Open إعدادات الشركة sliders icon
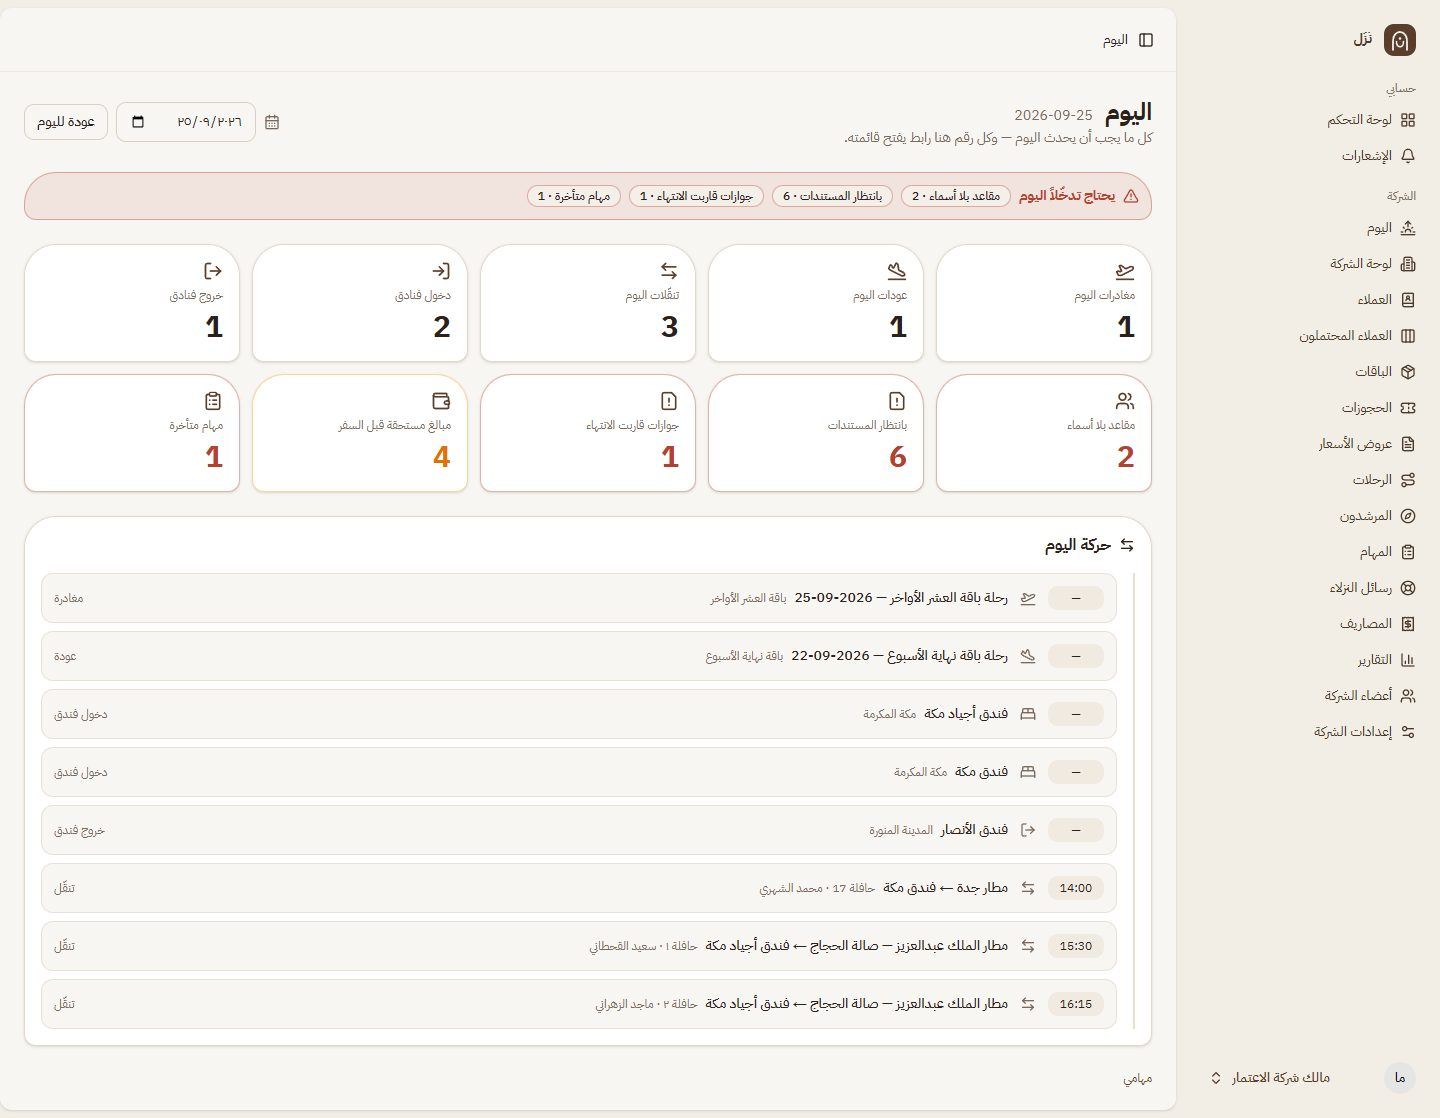This screenshot has height=1118, width=1440. pos(1408,732)
